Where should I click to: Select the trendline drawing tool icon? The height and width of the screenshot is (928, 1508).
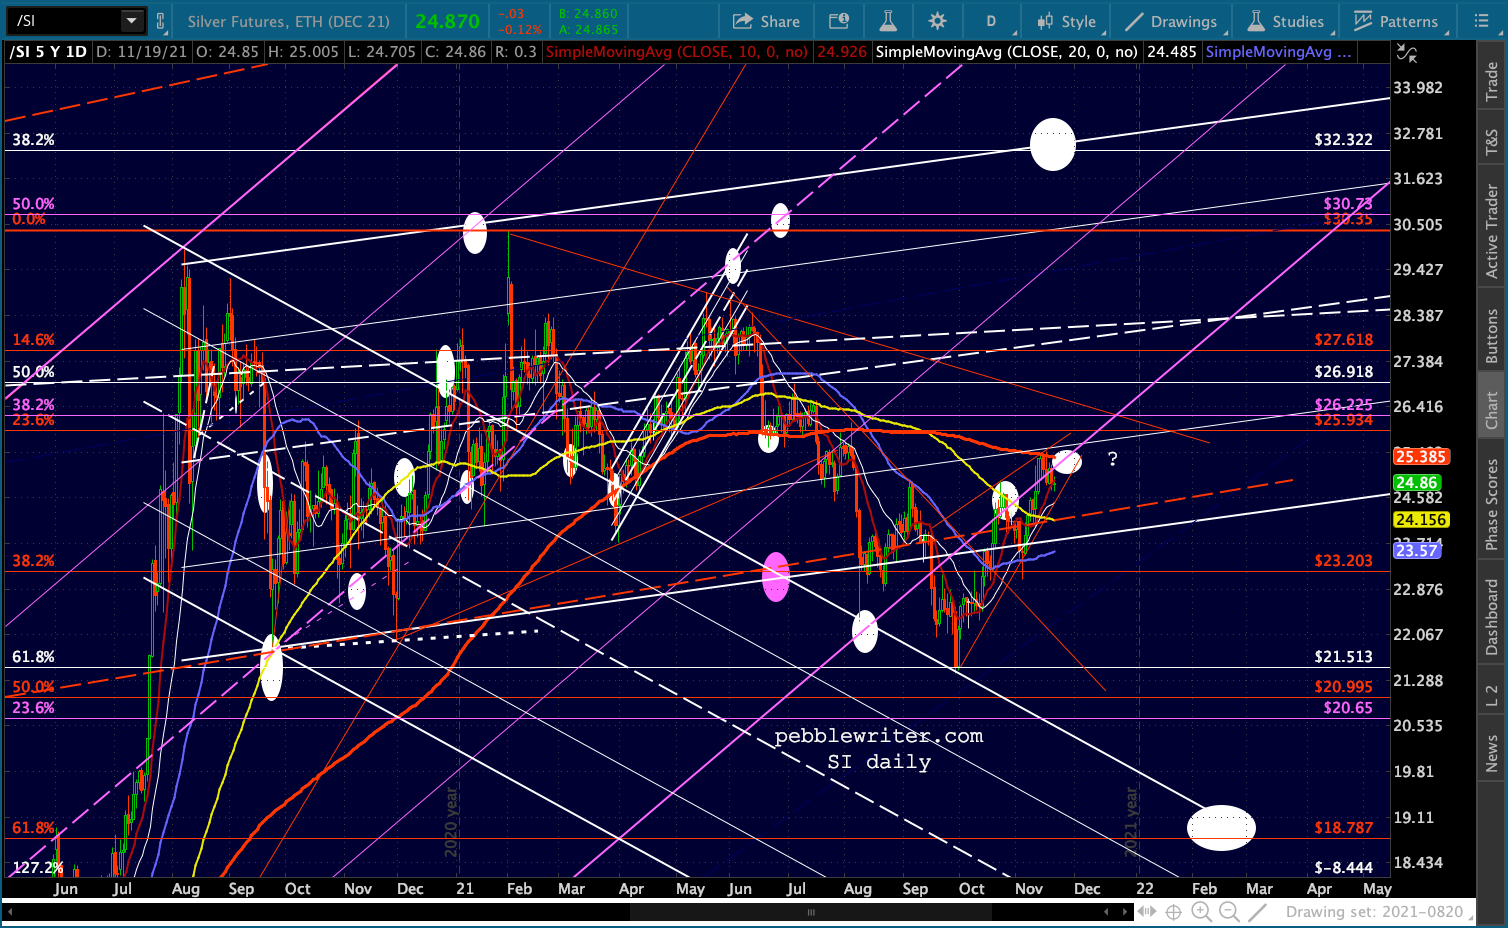coord(1258,912)
